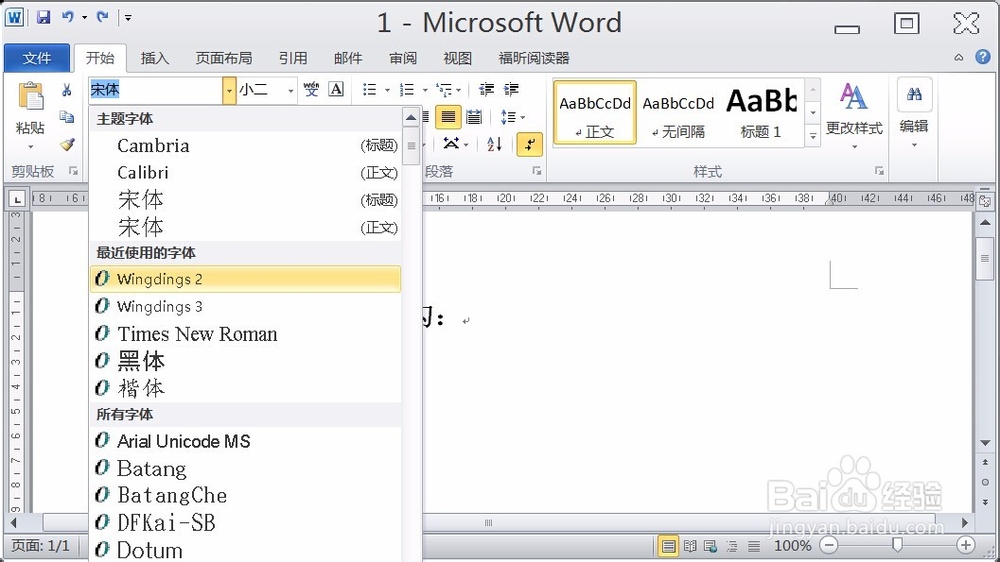
Task: Switch to Outline view
Action: tap(732, 546)
